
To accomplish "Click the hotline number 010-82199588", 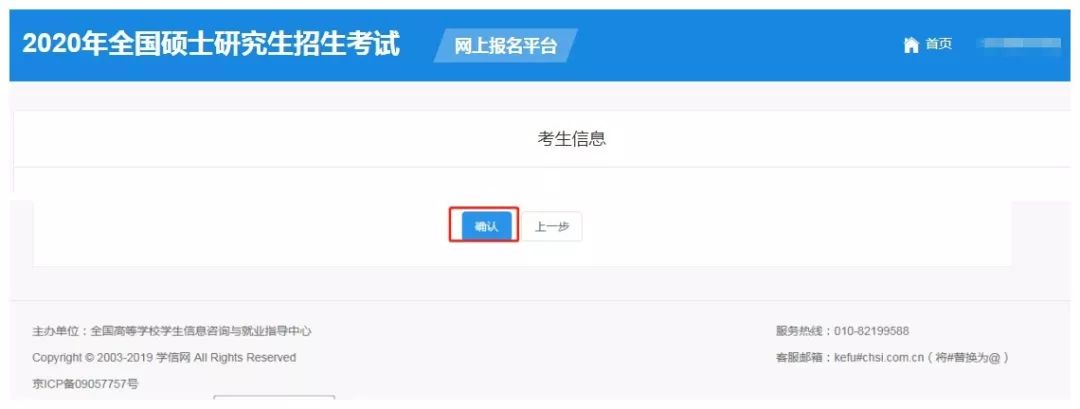I will pos(871,331).
